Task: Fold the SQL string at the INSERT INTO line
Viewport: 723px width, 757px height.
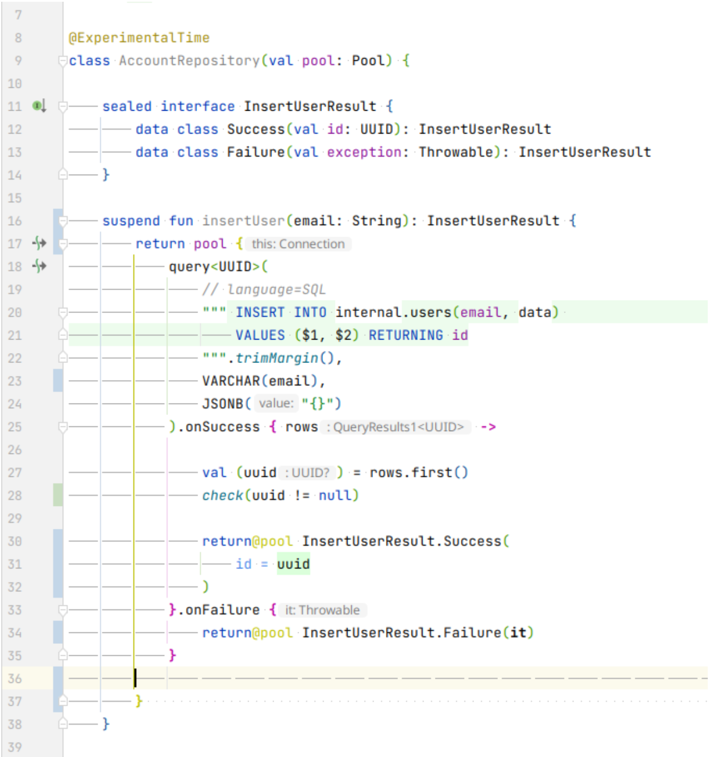Action: point(63,312)
